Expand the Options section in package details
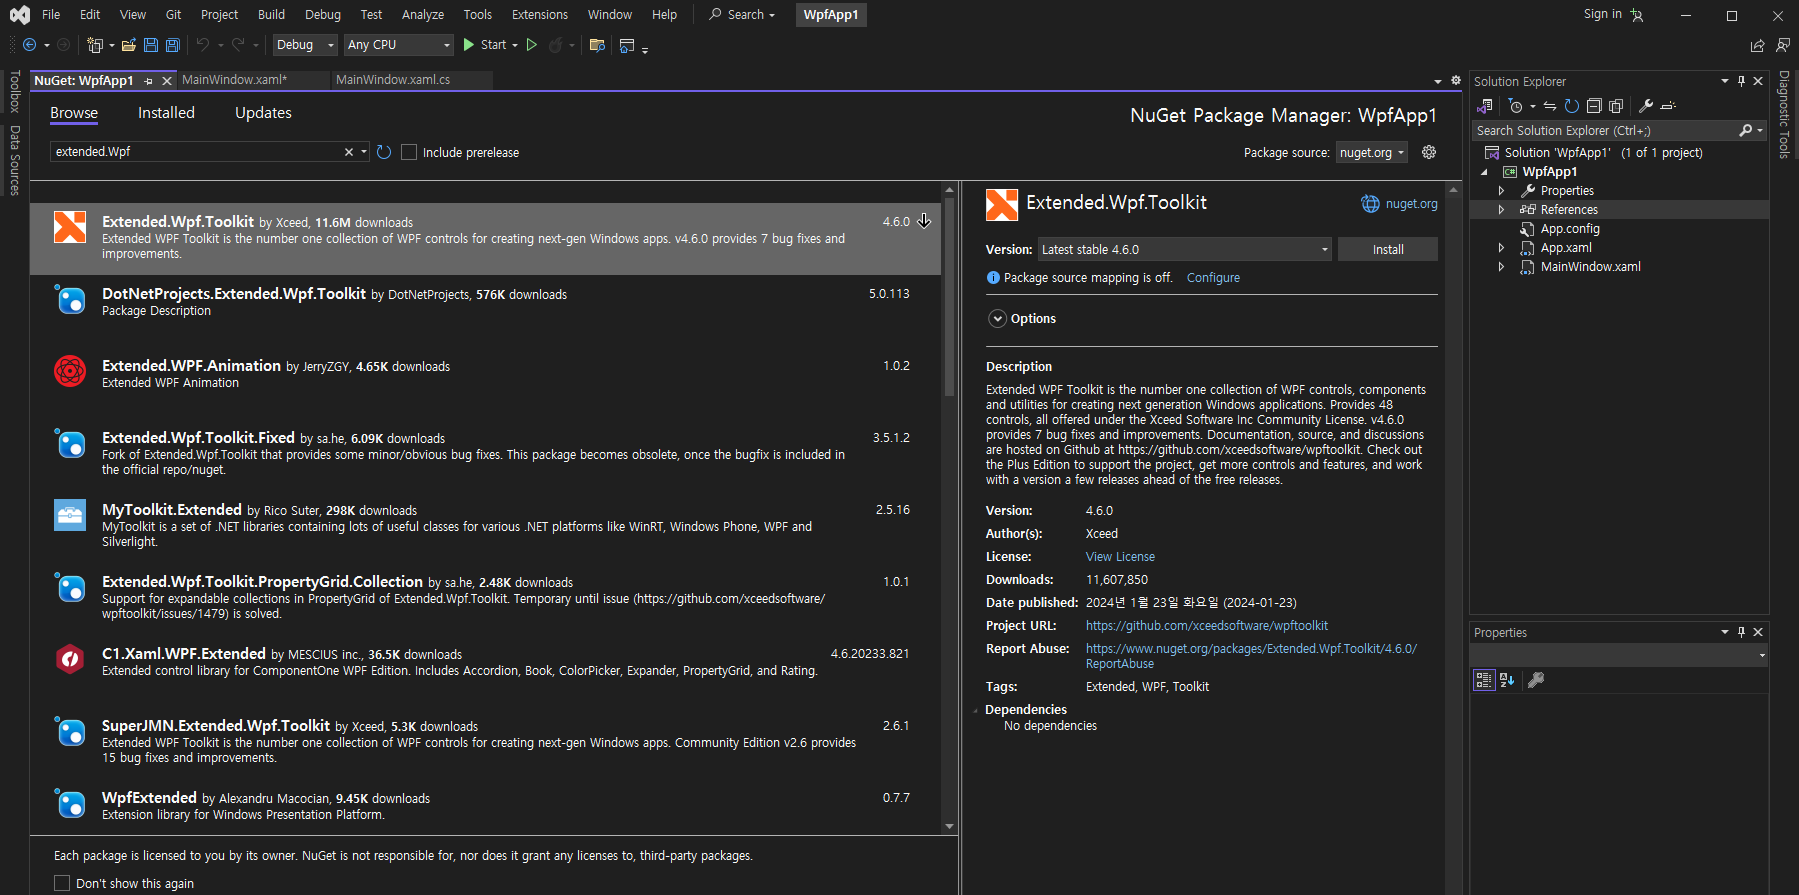 (997, 318)
